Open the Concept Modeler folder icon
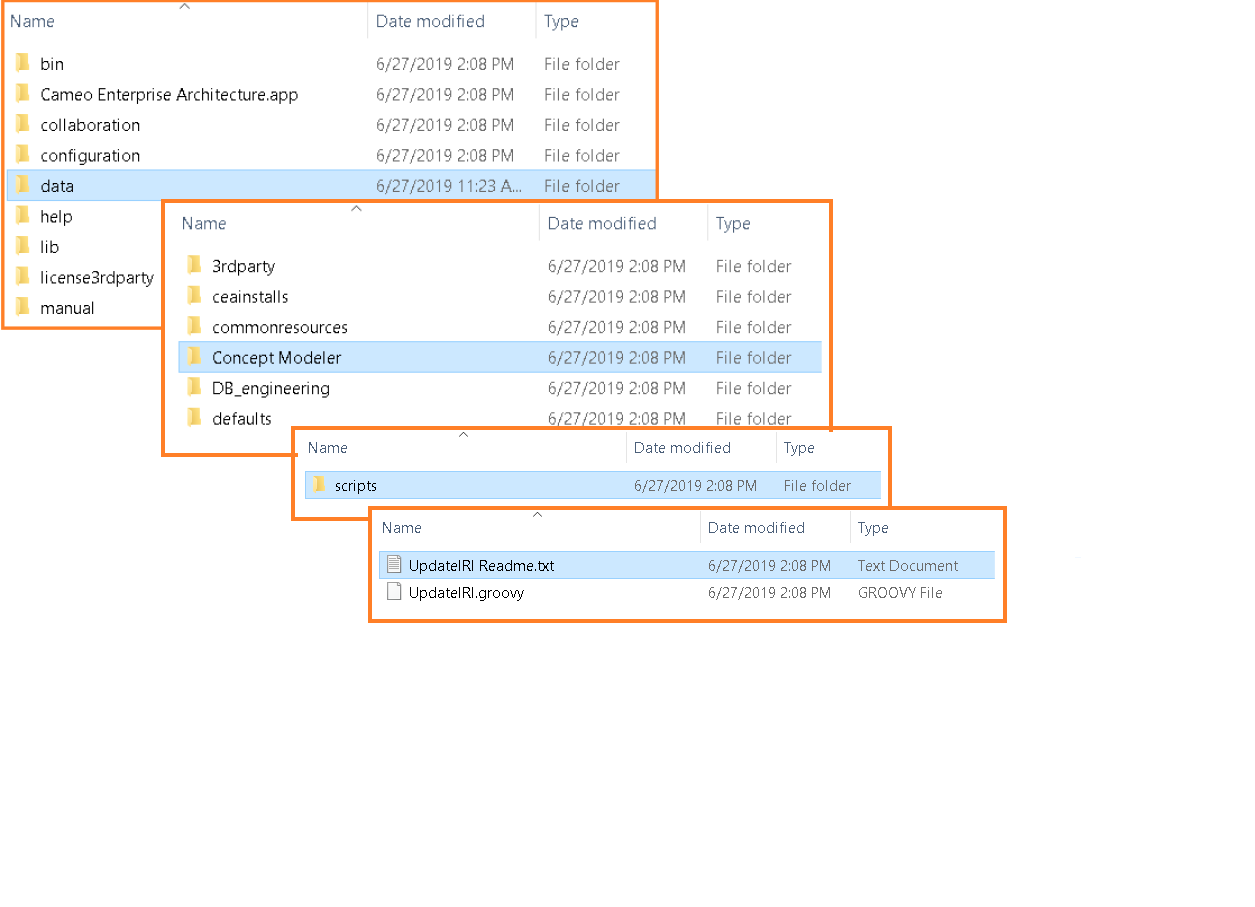This screenshot has width=1255, height=907. point(195,357)
